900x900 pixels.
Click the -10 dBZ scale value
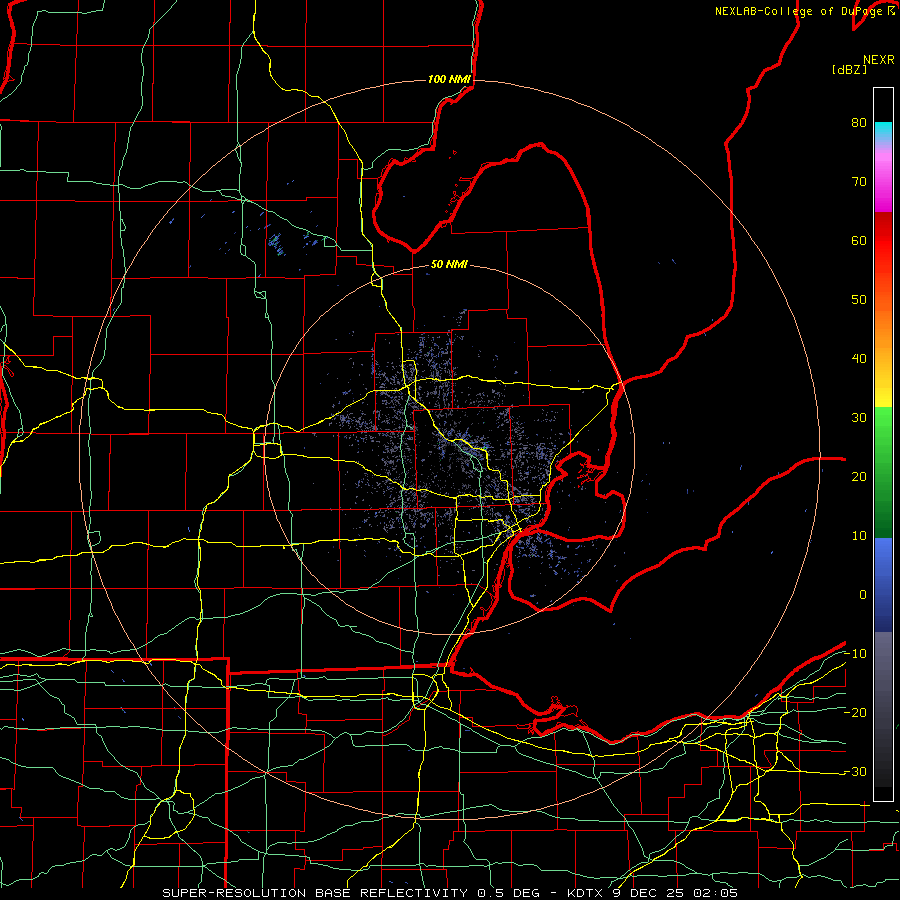[x=855, y=653]
